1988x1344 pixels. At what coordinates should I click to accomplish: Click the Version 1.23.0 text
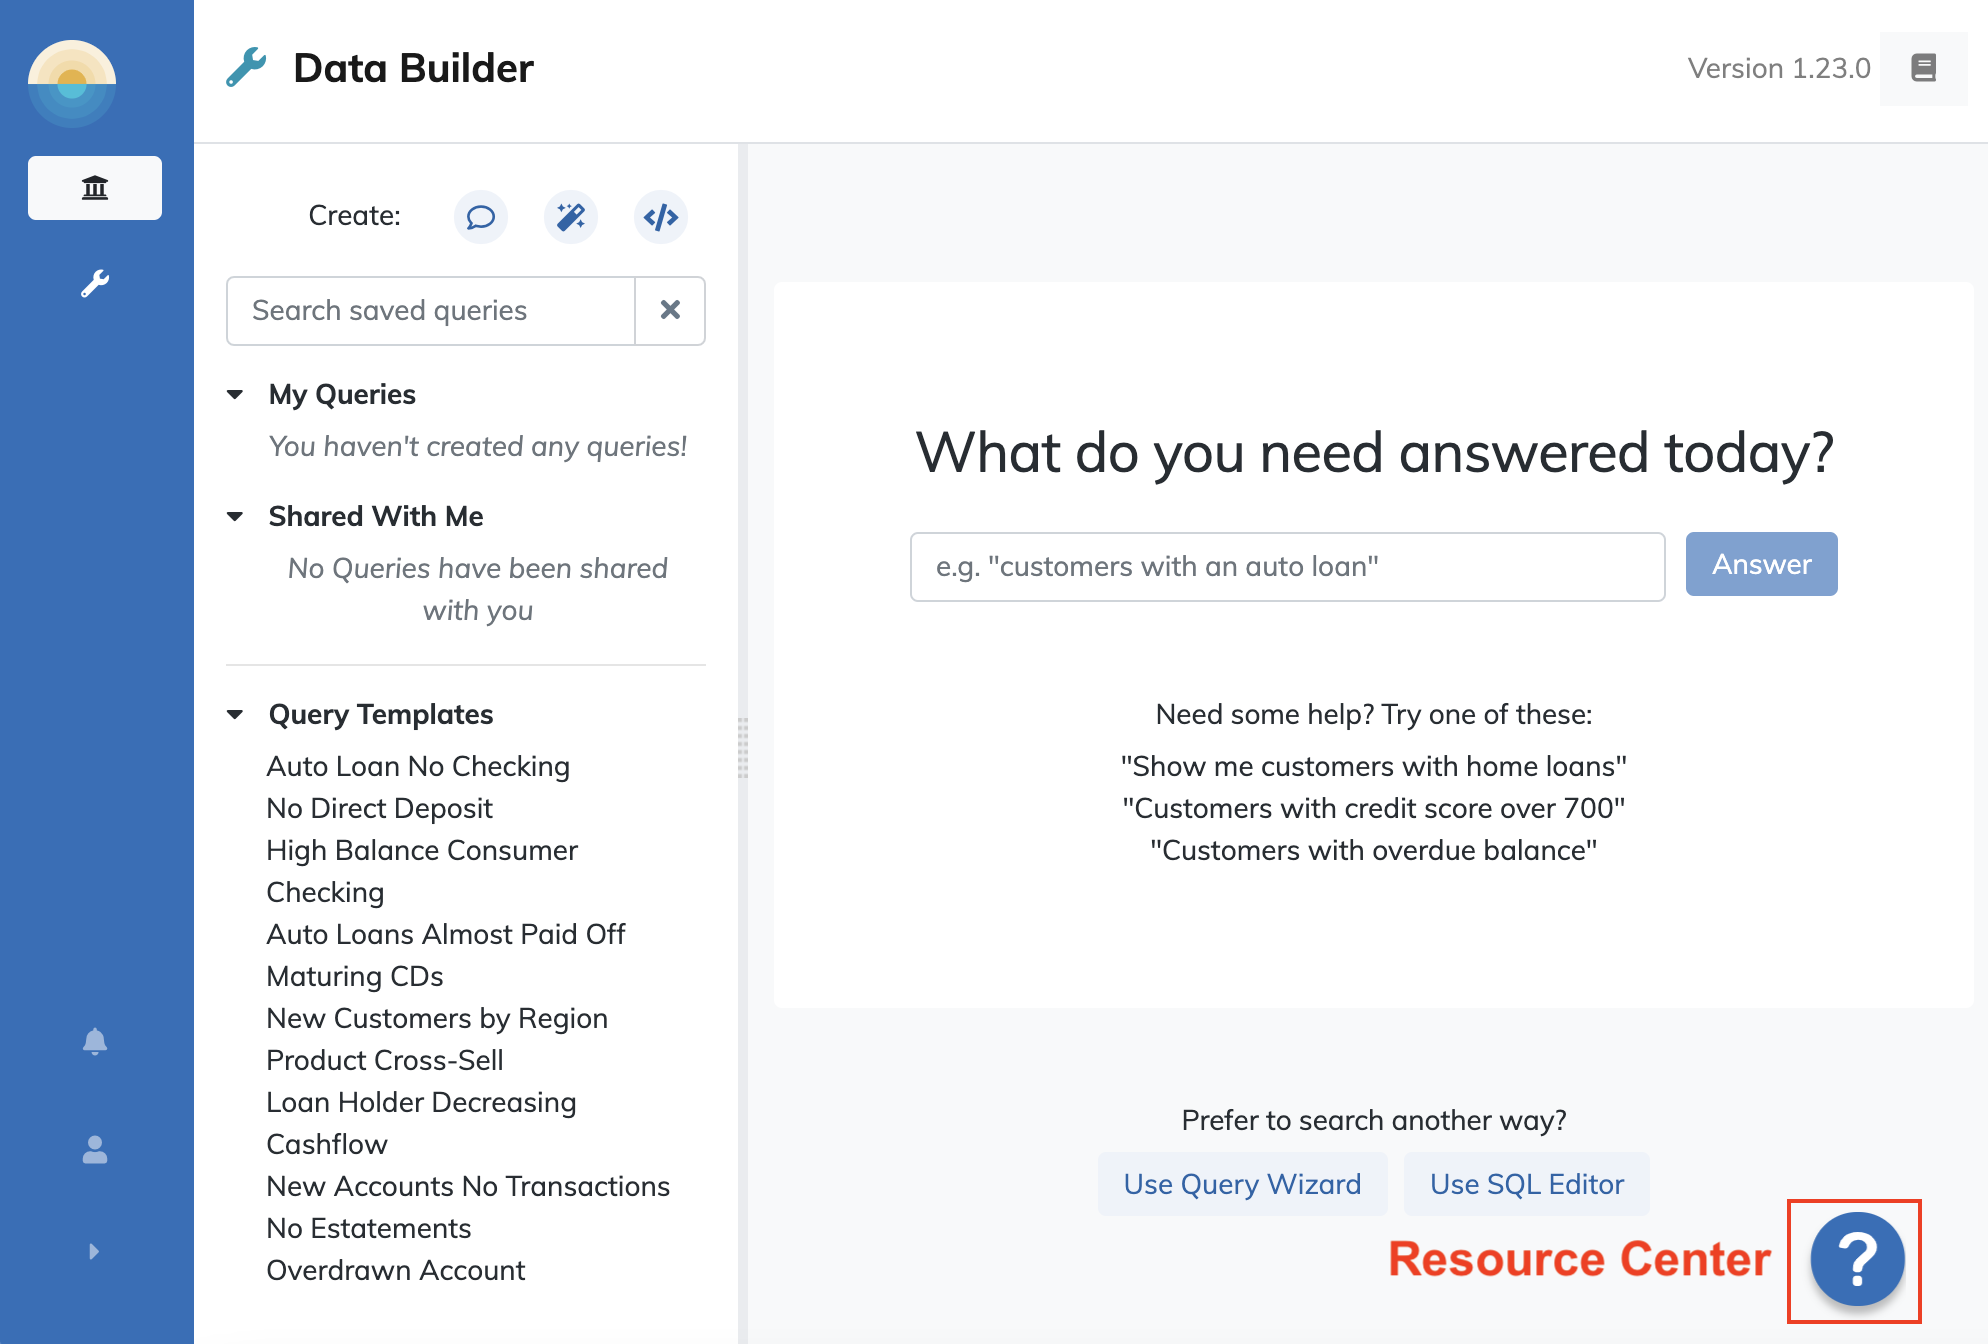tap(1779, 68)
